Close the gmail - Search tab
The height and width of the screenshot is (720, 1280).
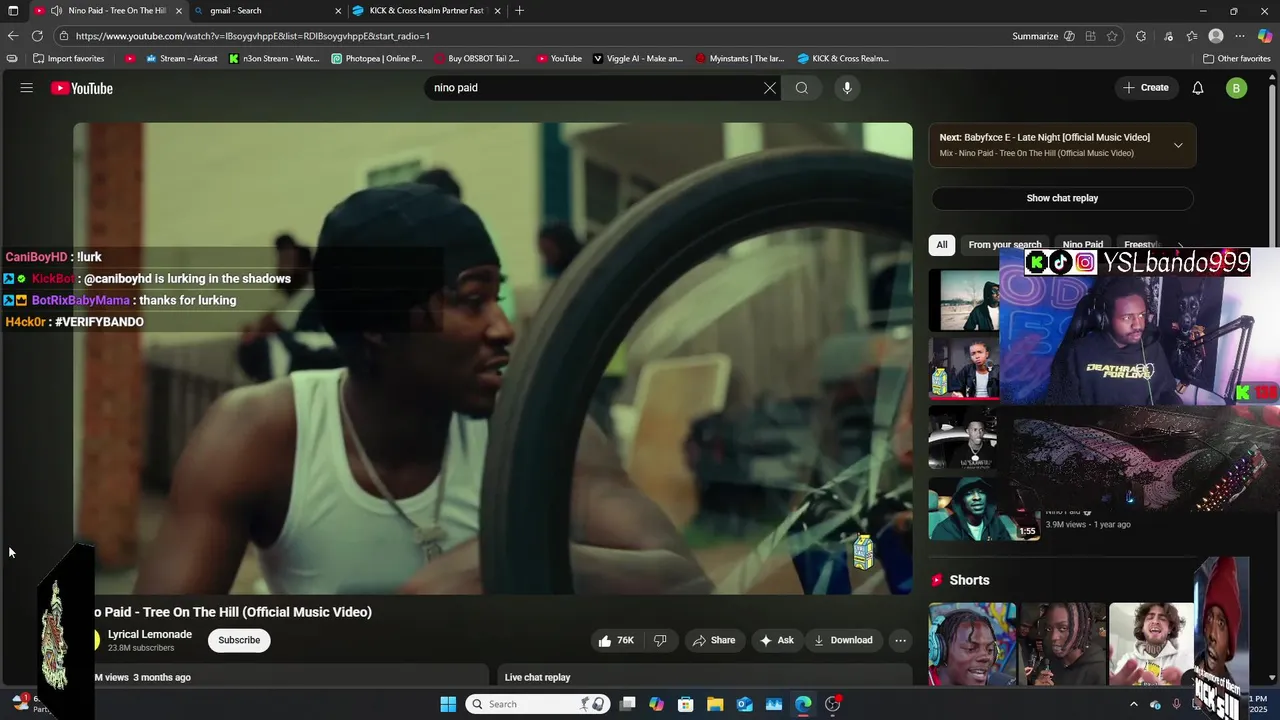337,11
